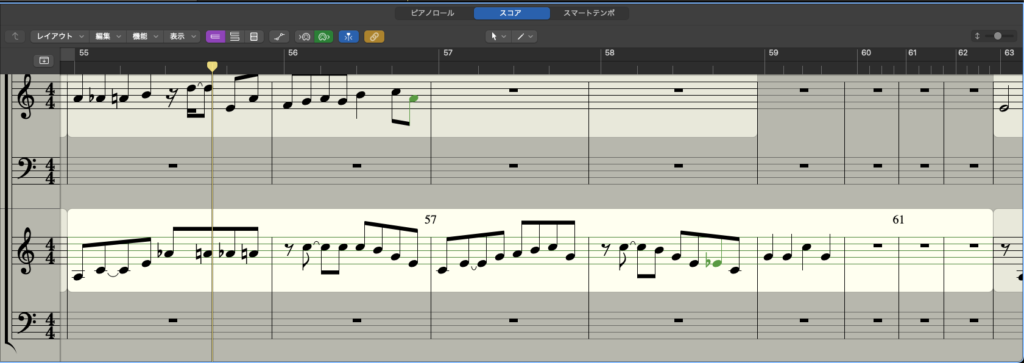Switch to the ピアノロール tab

click(x=432, y=13)
